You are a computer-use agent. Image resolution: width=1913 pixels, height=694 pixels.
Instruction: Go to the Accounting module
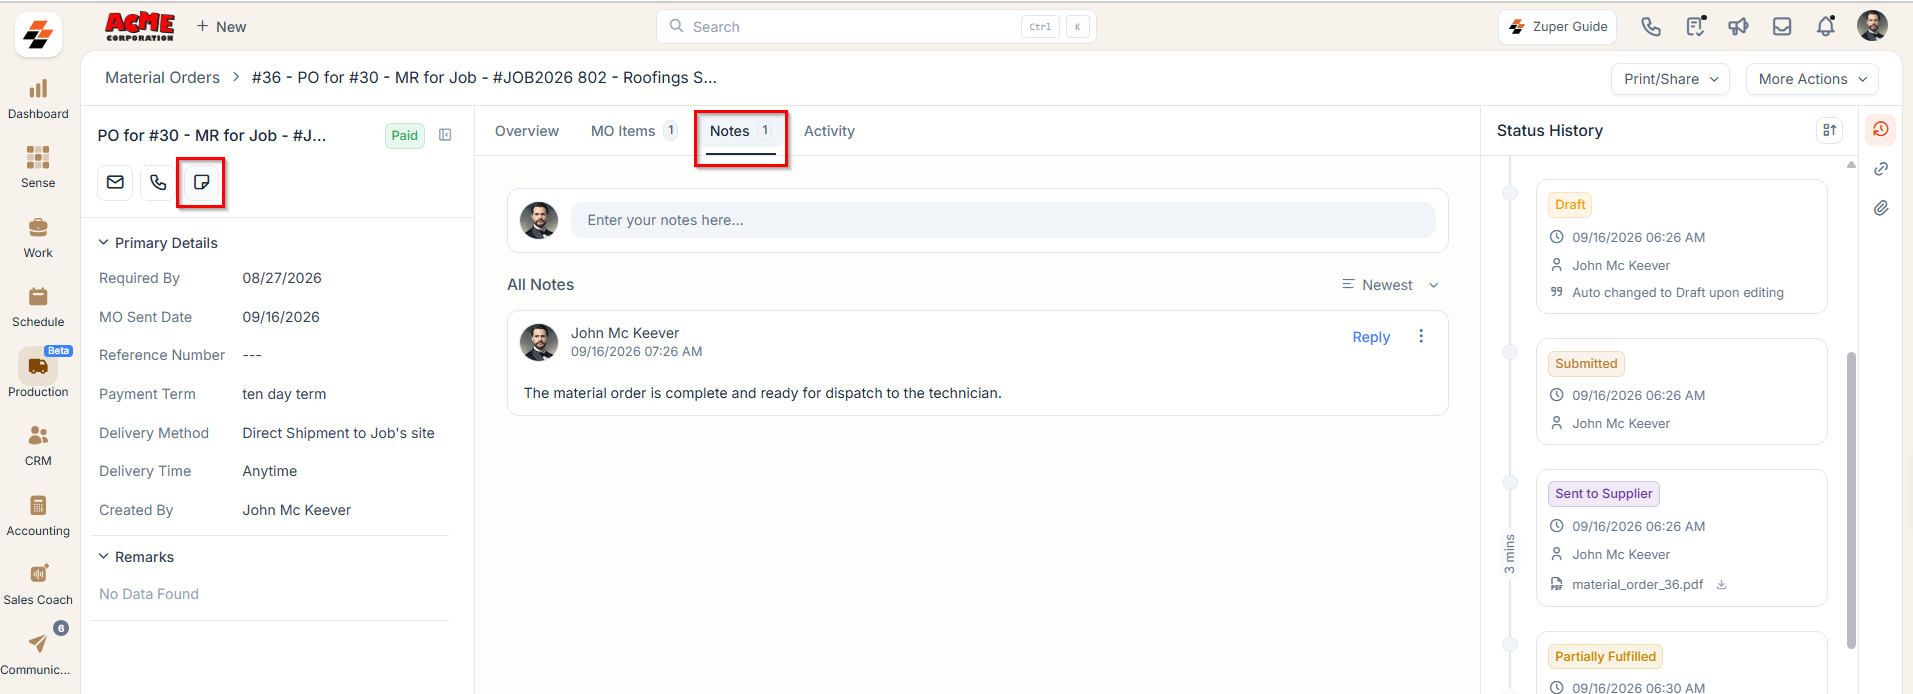38,515
